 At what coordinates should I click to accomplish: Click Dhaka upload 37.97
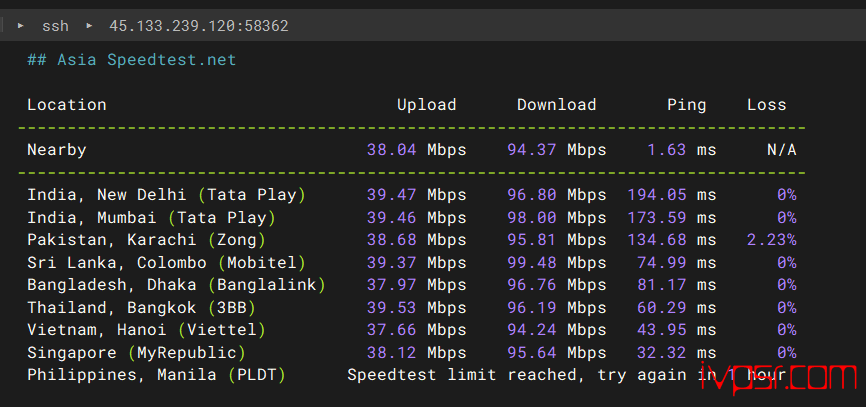(x=392, y=285)
